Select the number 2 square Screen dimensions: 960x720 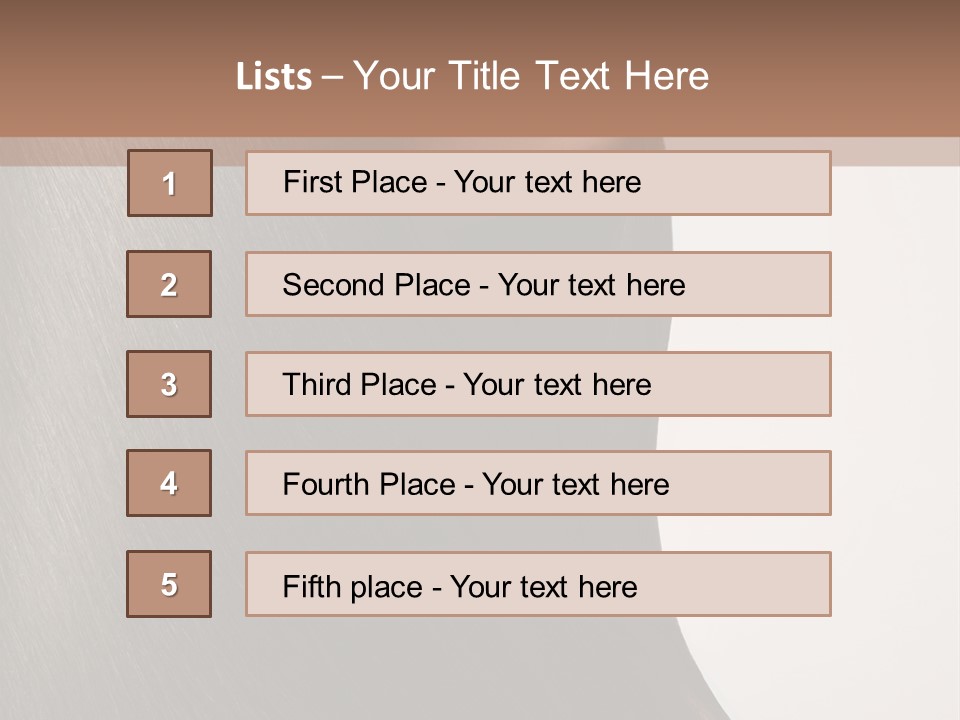click(x=169, y=284)
